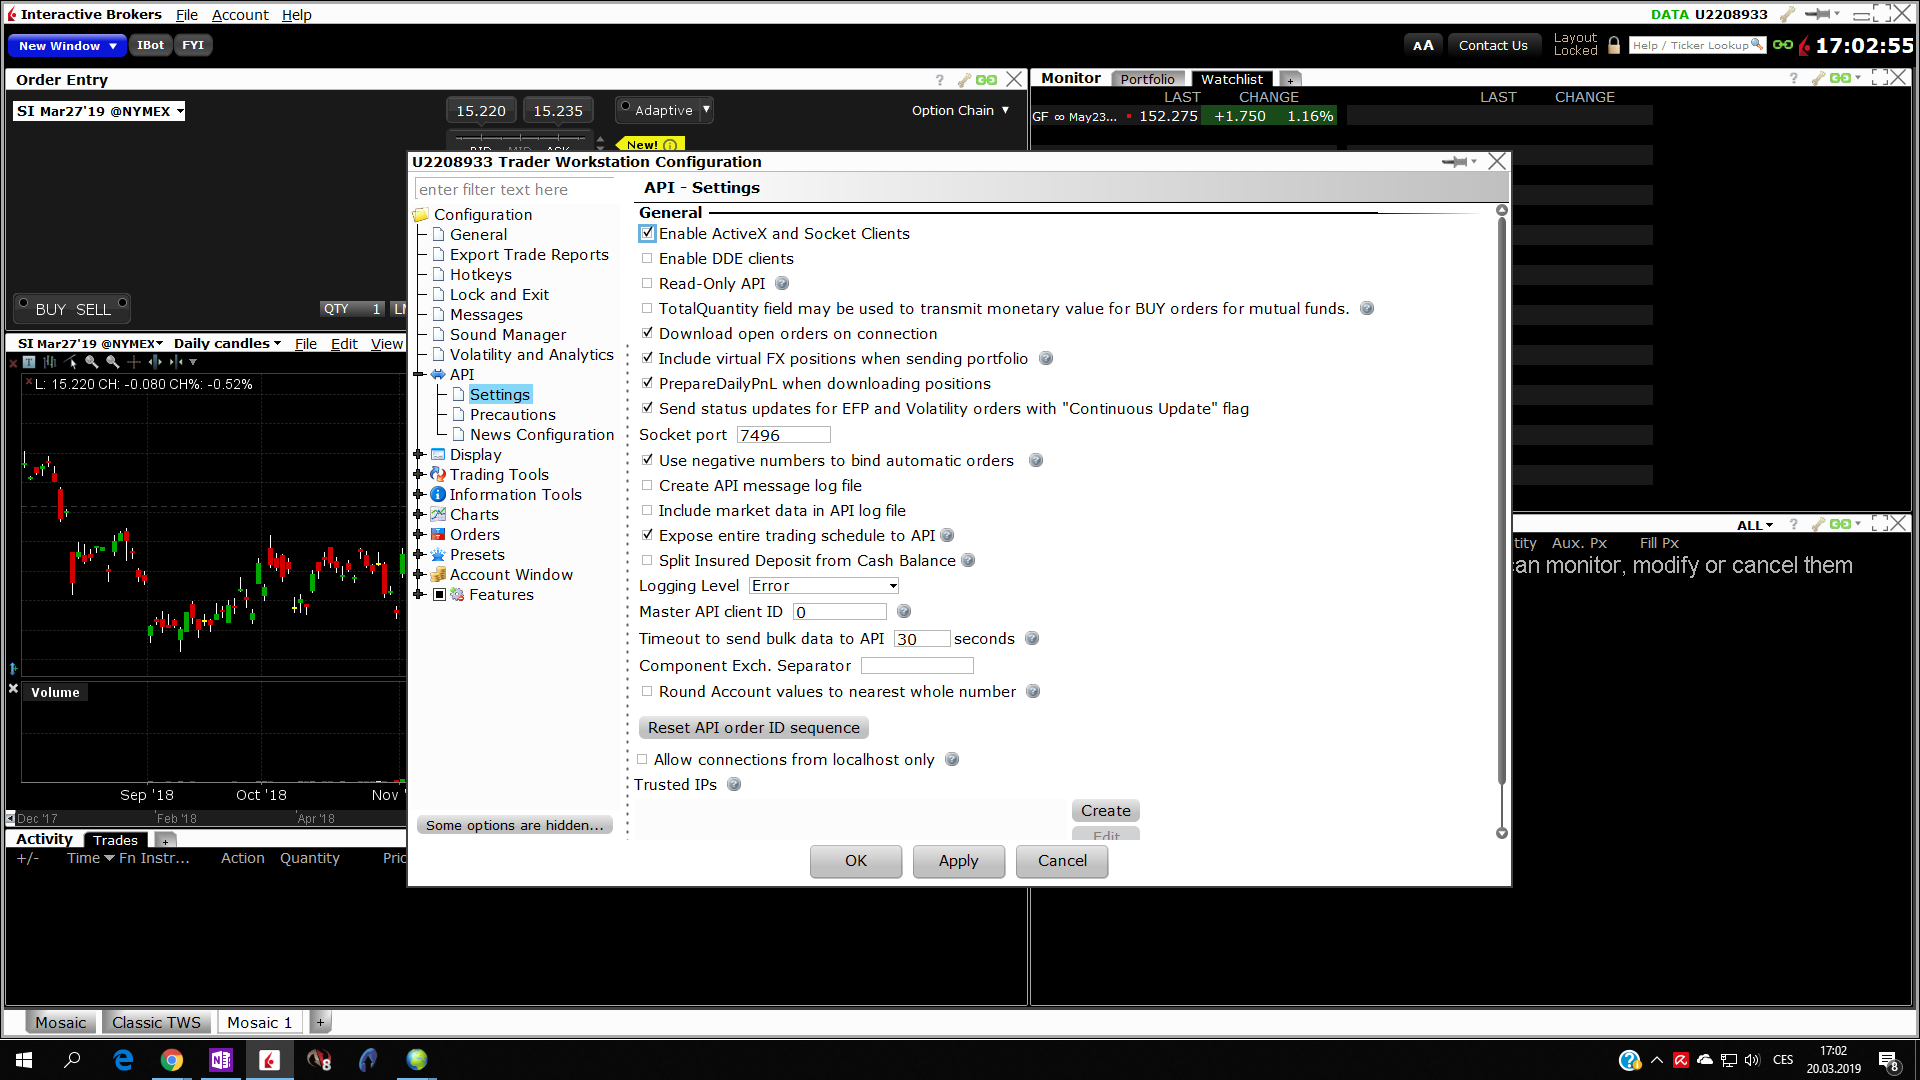Click the Reset API order ID sequence button
Viewport: 1920px width, 1080px height.
pyautogui.click(x=753, y=728)
